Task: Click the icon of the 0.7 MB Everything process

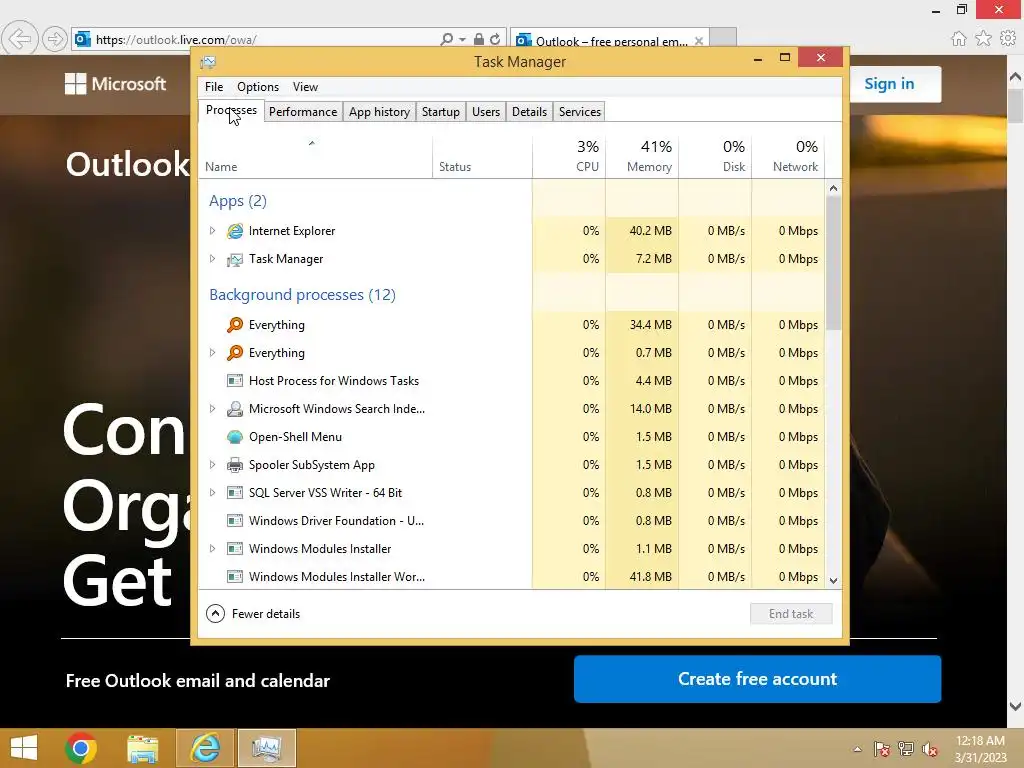Action: (x=234, y=353)
